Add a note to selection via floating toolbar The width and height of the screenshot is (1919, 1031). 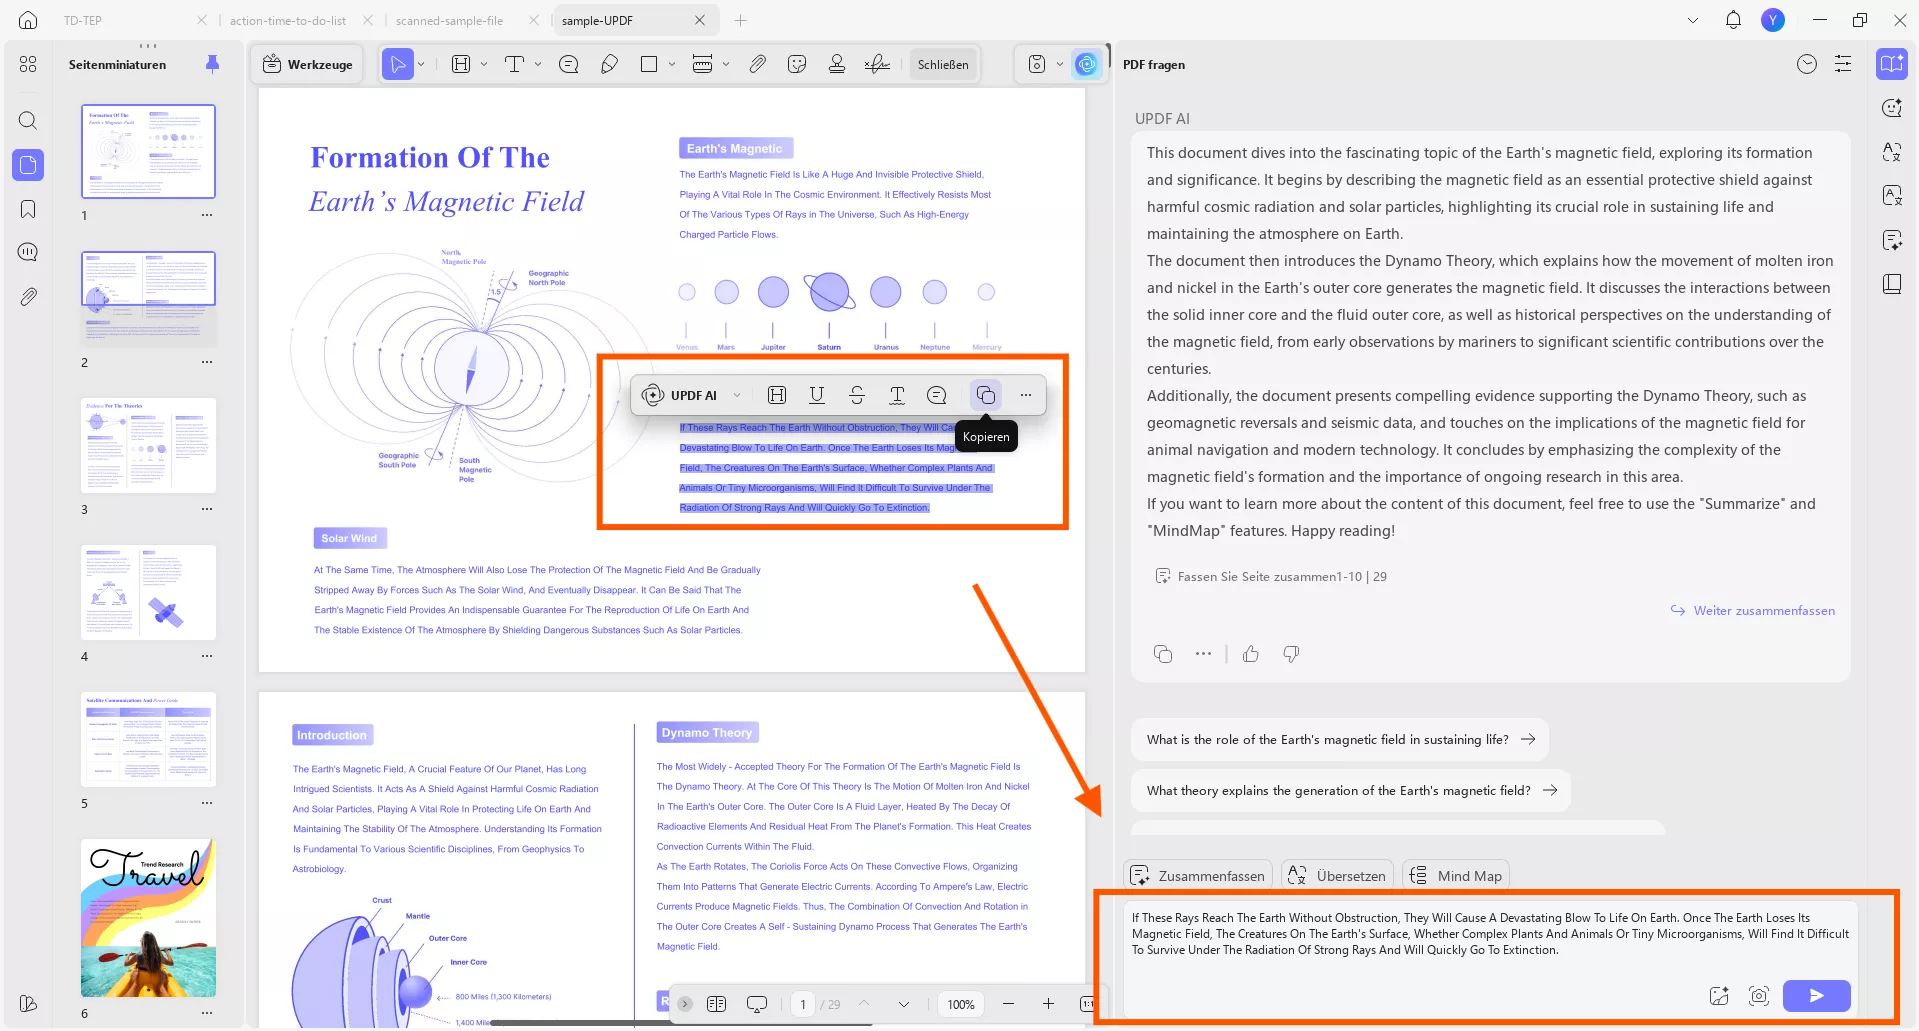tap(937, 395)
